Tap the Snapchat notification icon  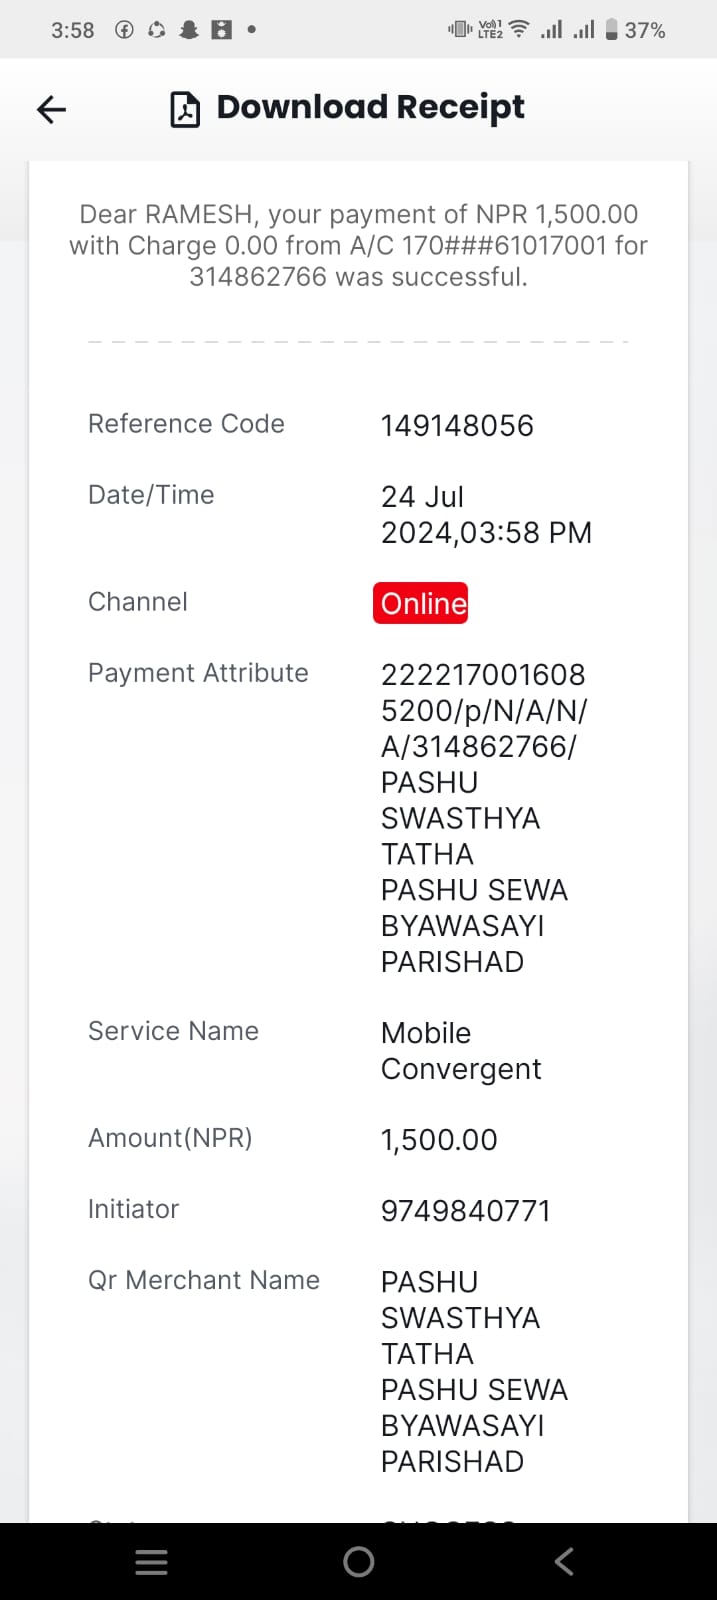[189, 30]
